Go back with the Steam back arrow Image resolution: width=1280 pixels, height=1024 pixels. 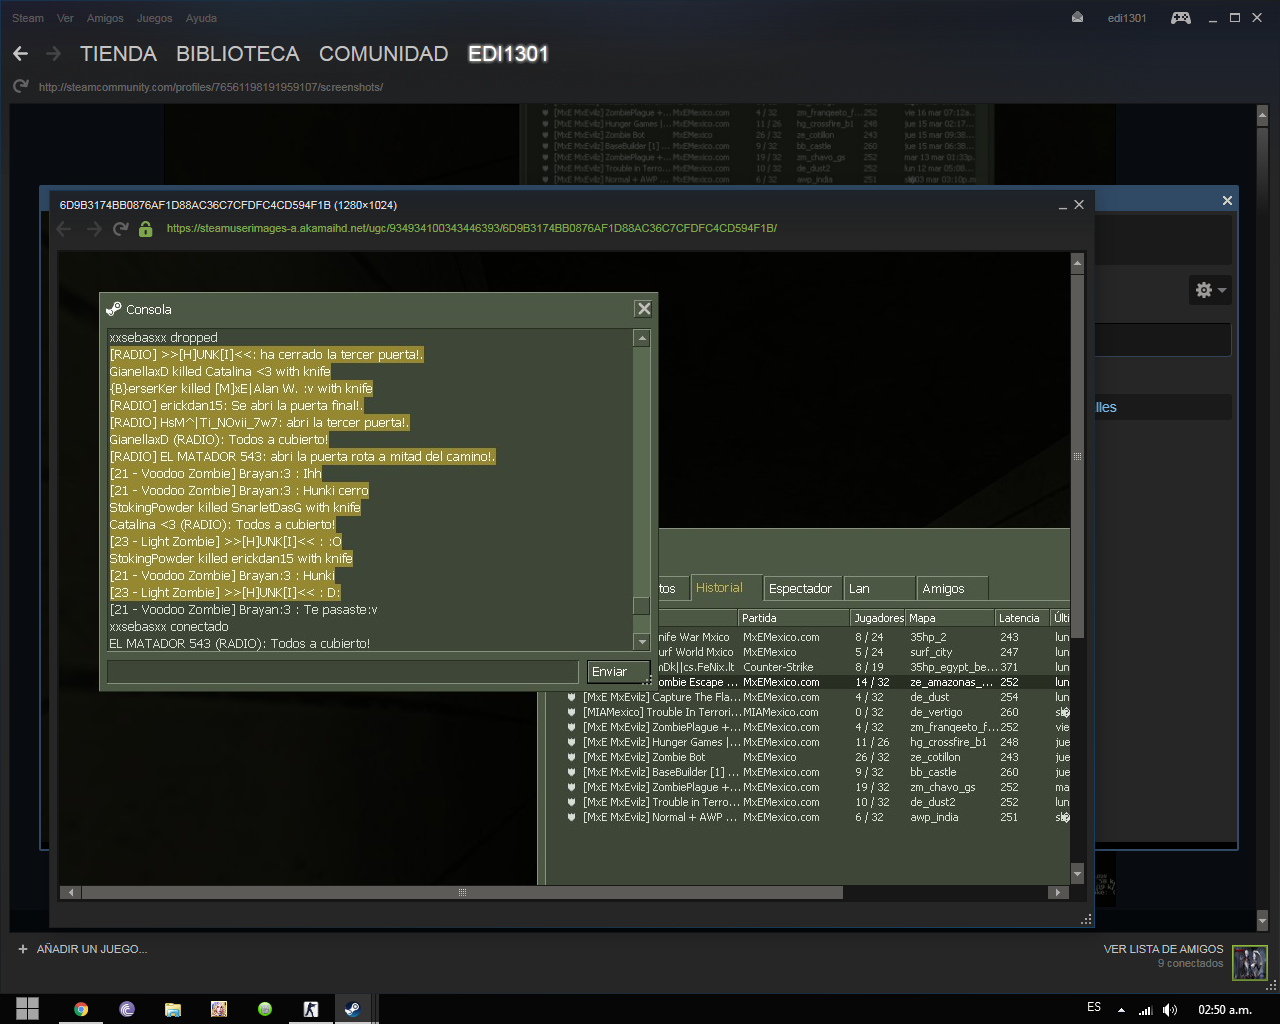pos(21,54)
